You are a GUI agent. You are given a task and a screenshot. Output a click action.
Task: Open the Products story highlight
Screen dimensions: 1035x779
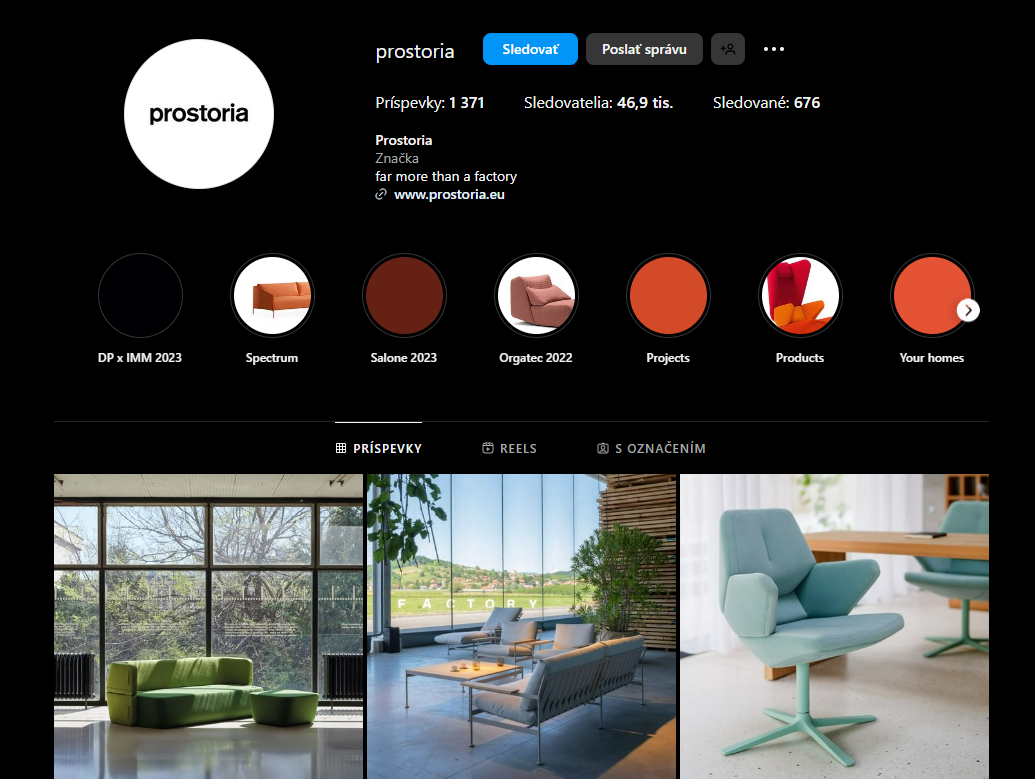point(800,295)
